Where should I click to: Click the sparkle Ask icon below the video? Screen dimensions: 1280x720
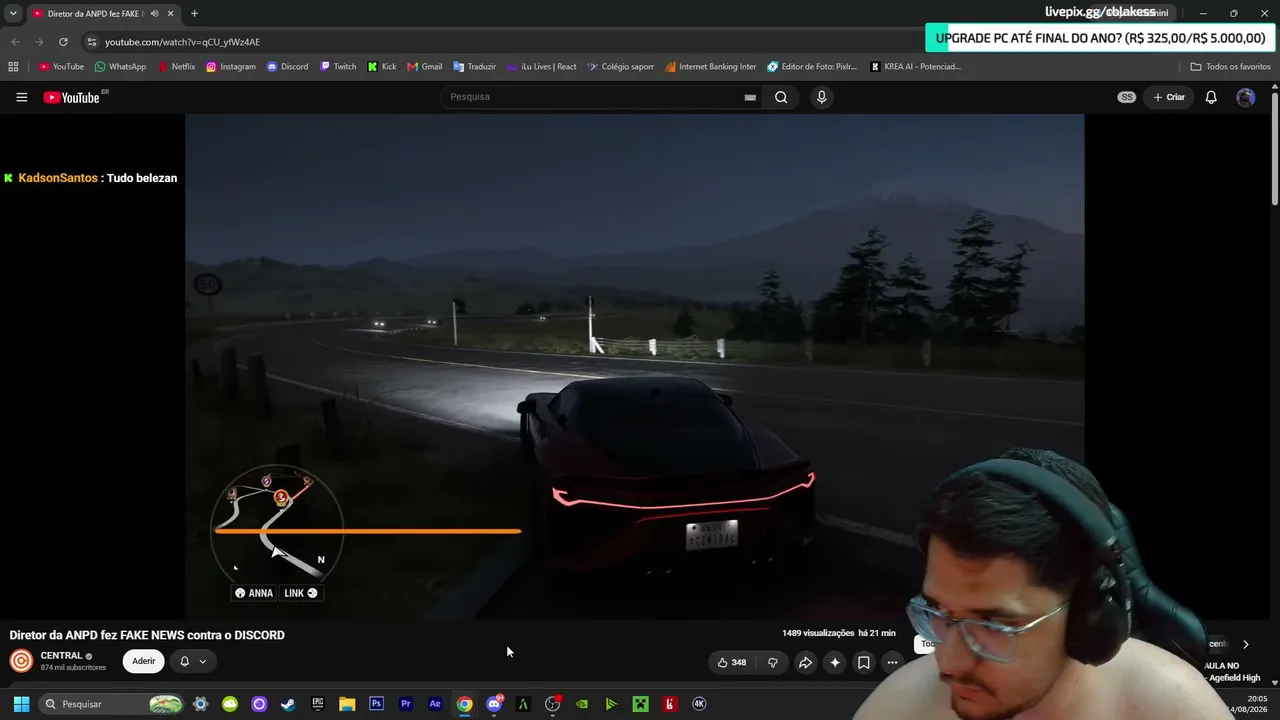pyautogui.click(x=835, y=662)
